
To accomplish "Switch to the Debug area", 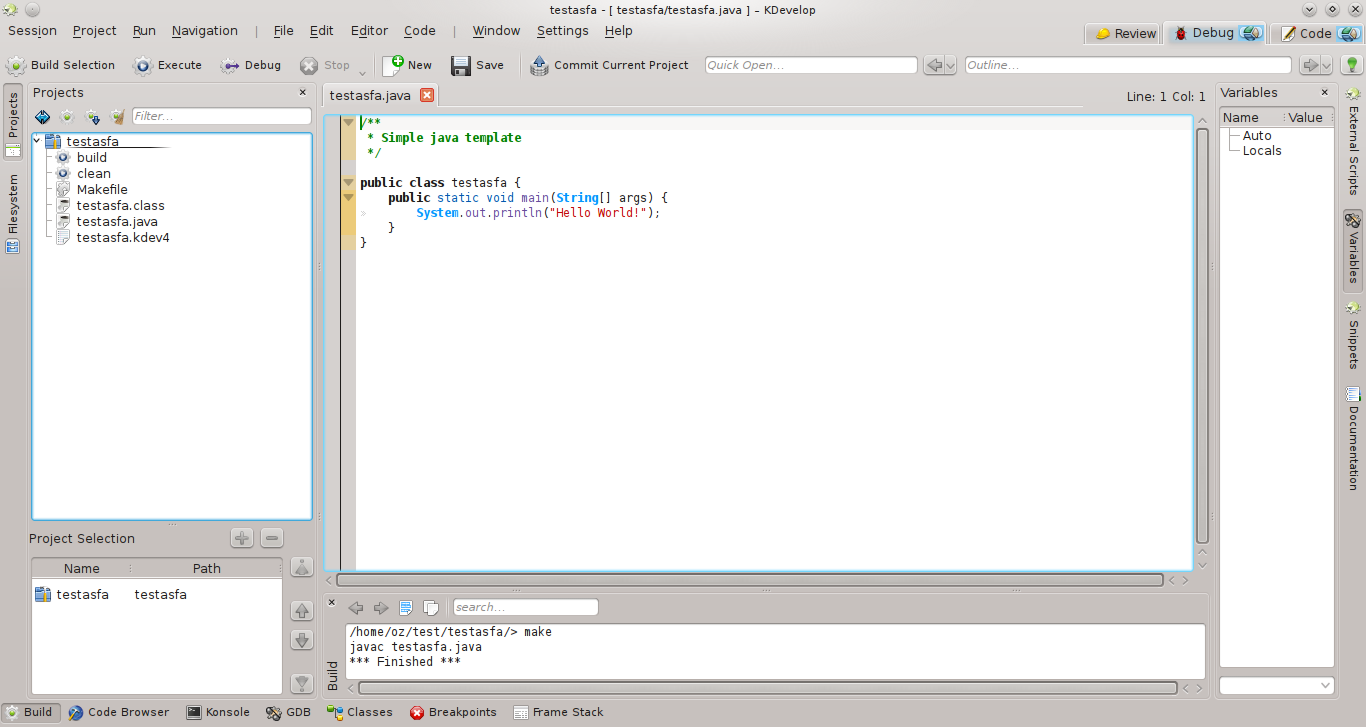I will 1215,33.
